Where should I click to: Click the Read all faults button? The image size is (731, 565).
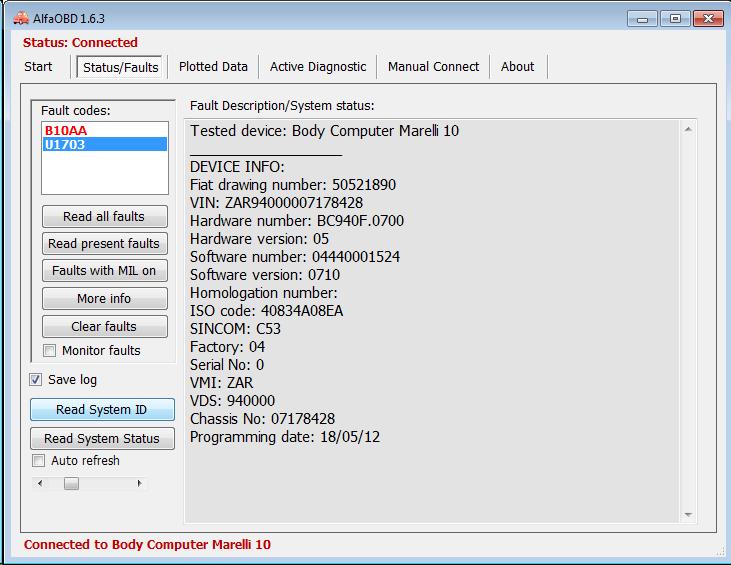click(104, 217)
